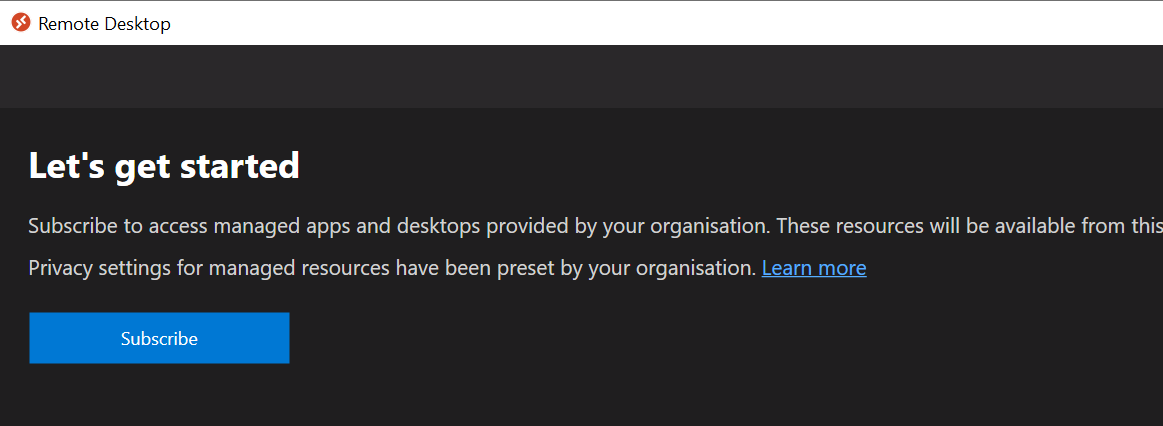Screen dimensions: 1163x426
Task: Click blank dark area below the Subscribe button
Action: coord(159,397)
